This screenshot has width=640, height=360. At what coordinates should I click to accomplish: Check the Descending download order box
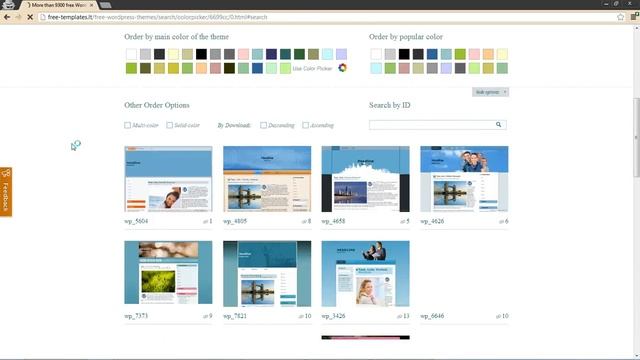point(263,125)
